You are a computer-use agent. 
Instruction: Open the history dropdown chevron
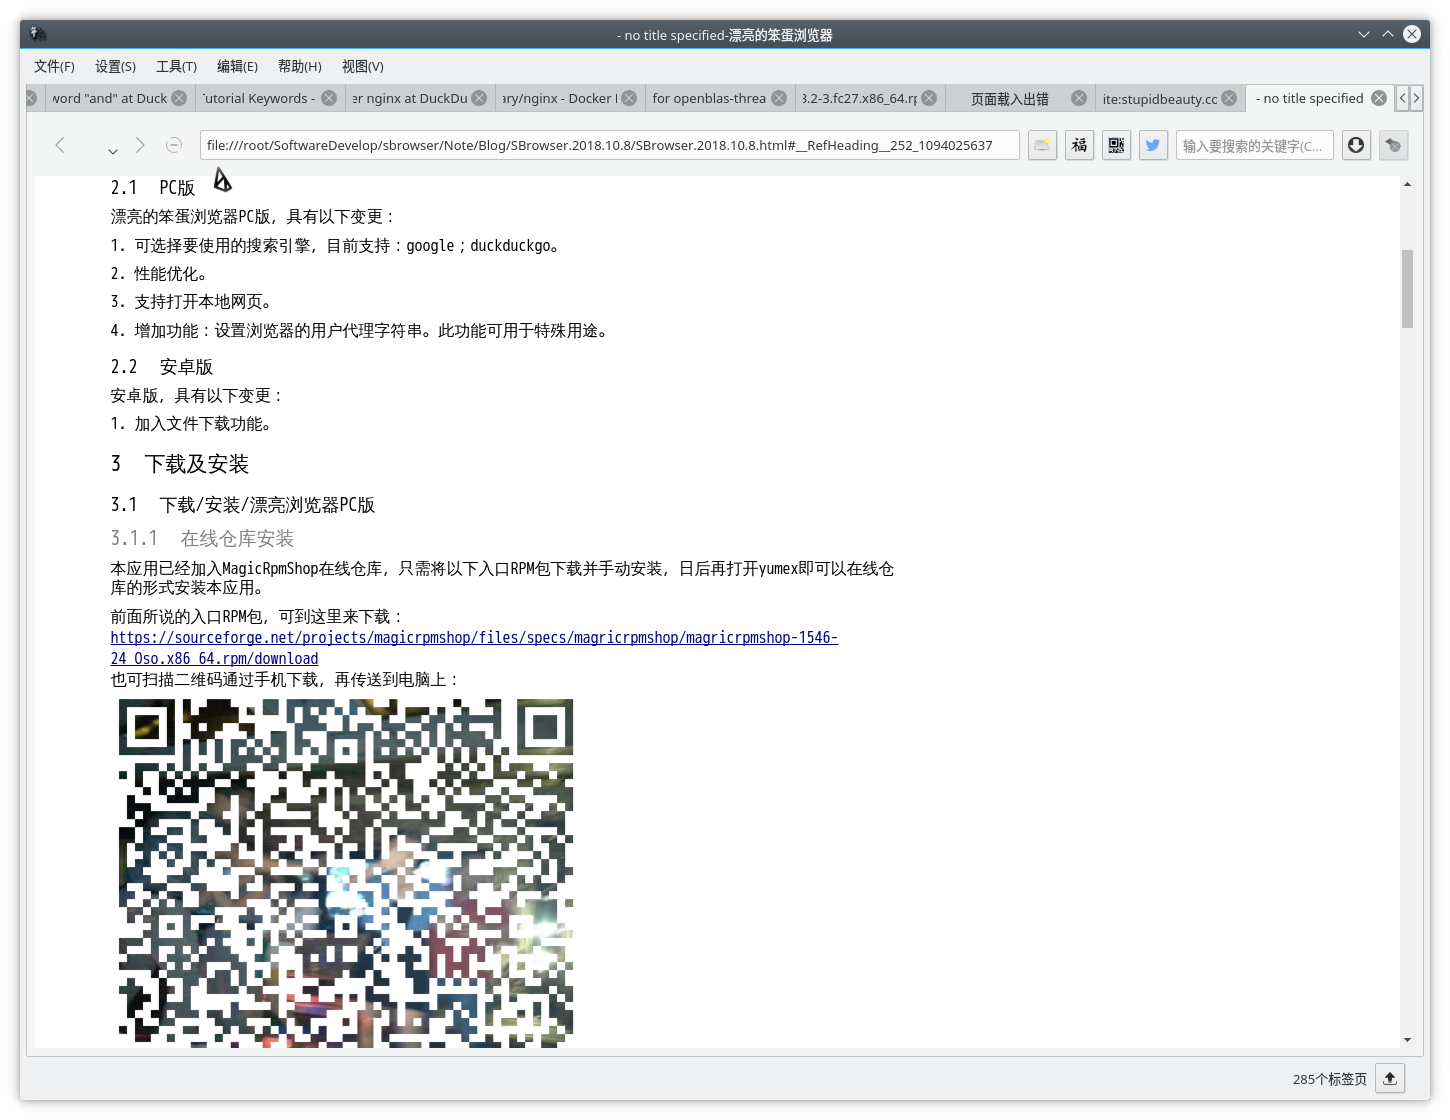tap(113, 151)
